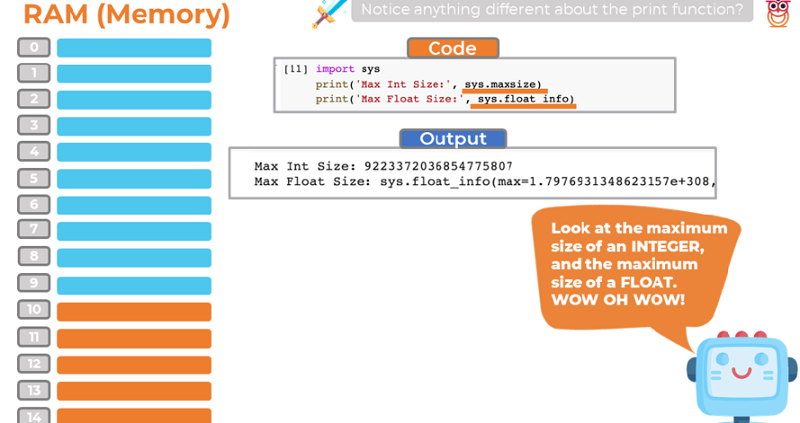Click the orange memory bar at address 12
The height and width of the screenshot is (423, 800).
[134, 365]
